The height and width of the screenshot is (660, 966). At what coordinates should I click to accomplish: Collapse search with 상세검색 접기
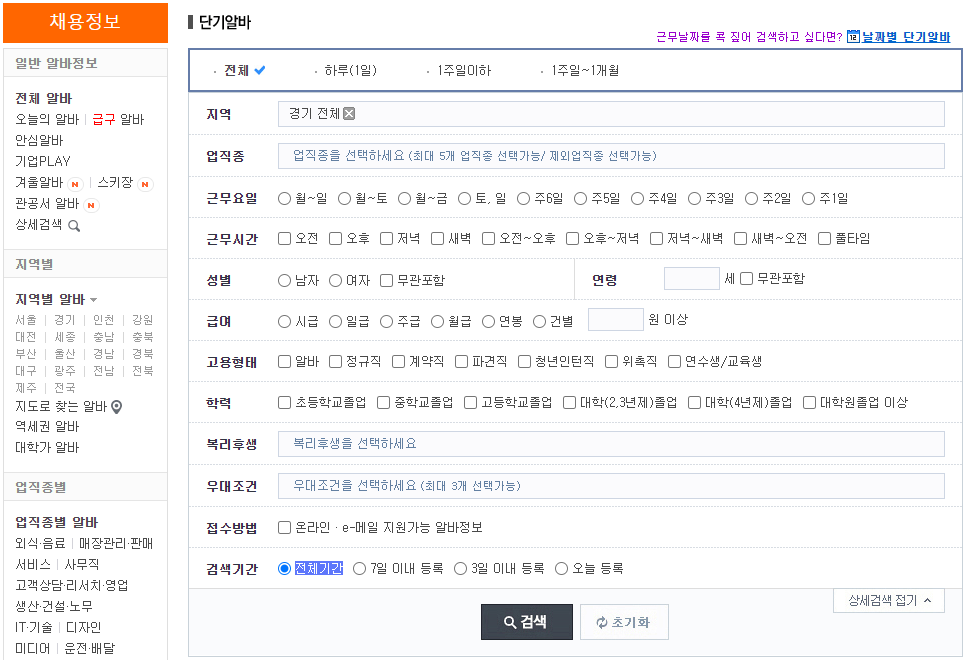[889, 601]
